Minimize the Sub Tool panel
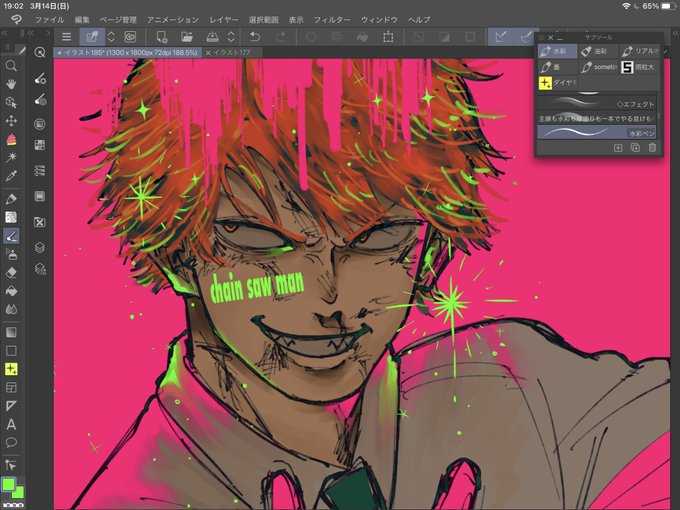 coord(560,38)
